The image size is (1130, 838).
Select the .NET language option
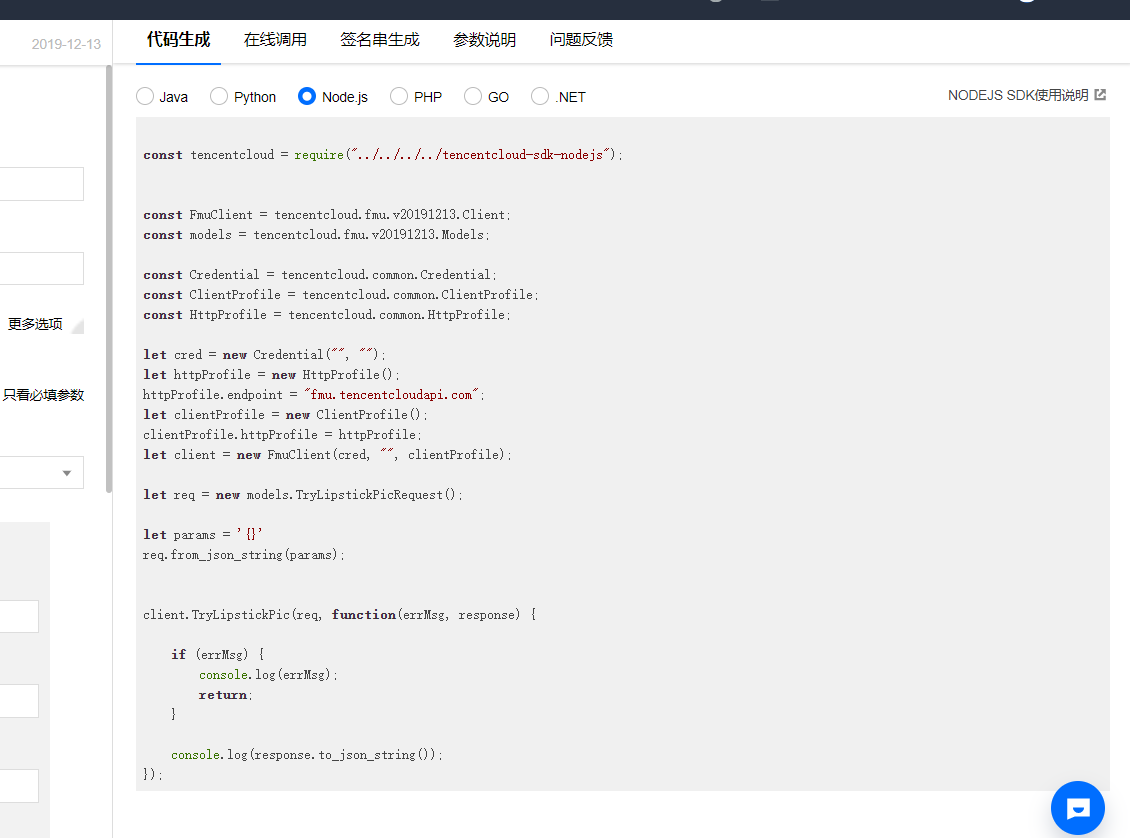[540, 97]
